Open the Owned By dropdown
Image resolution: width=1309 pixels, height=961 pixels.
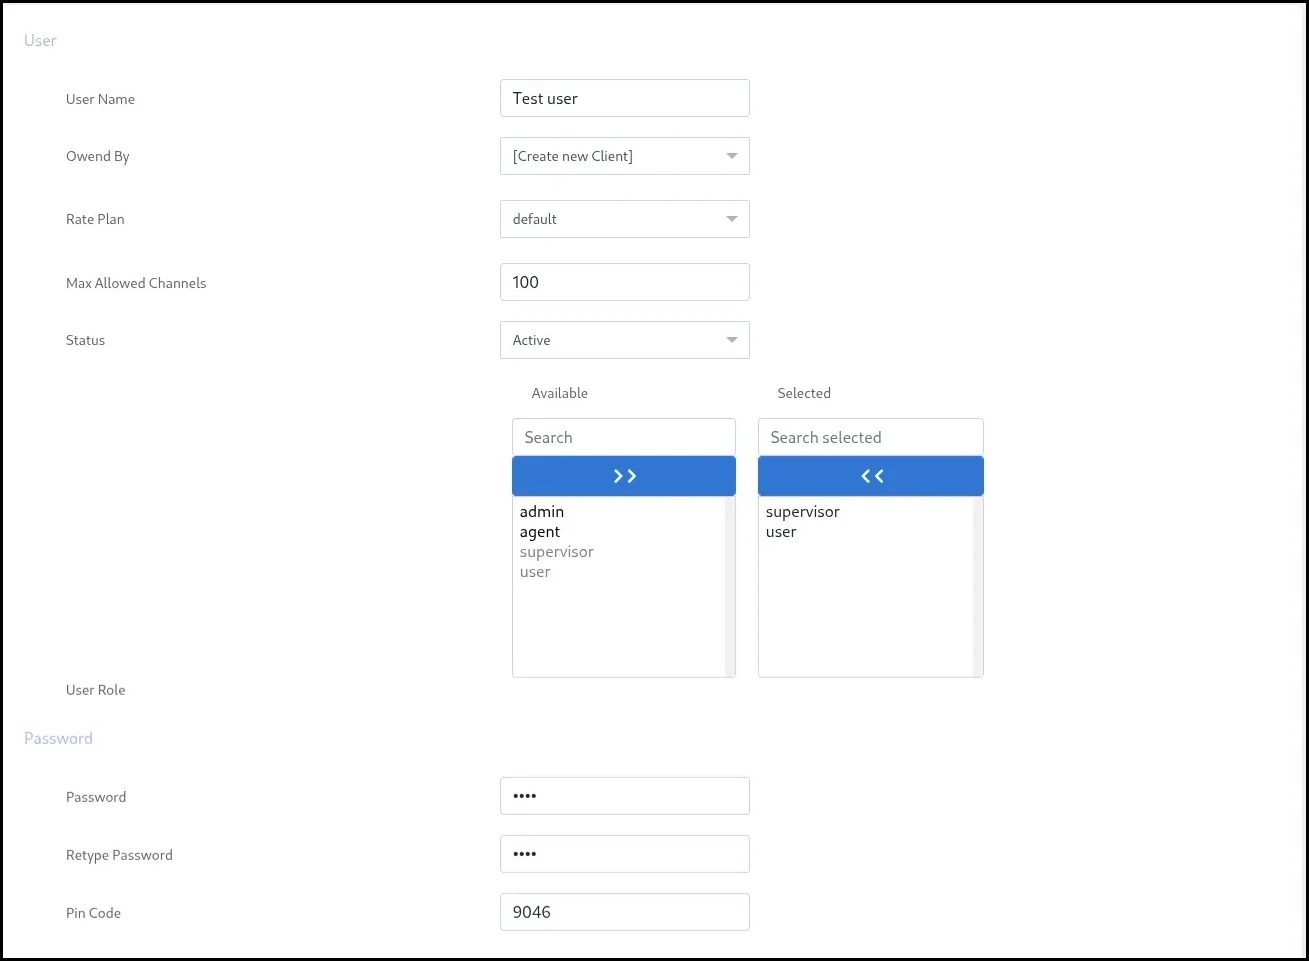point(624,156)
